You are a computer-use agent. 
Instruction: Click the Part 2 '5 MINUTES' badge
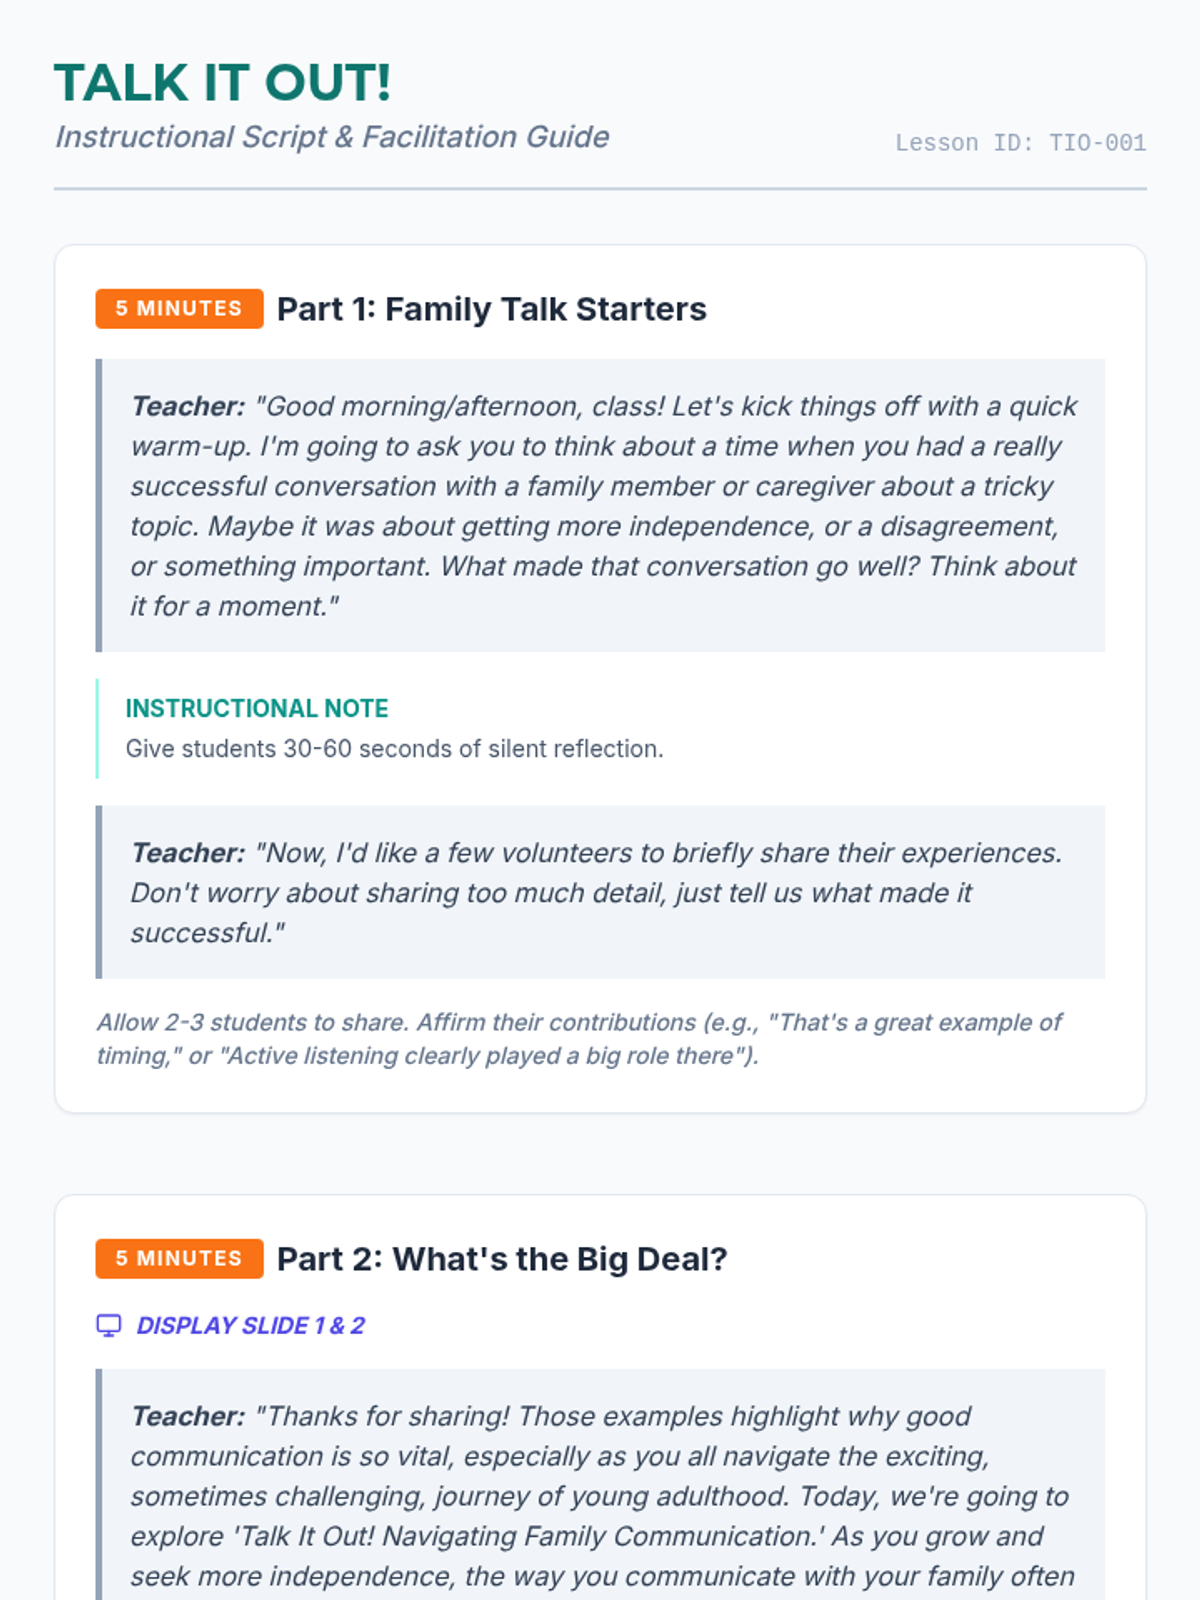[179, 1259]
